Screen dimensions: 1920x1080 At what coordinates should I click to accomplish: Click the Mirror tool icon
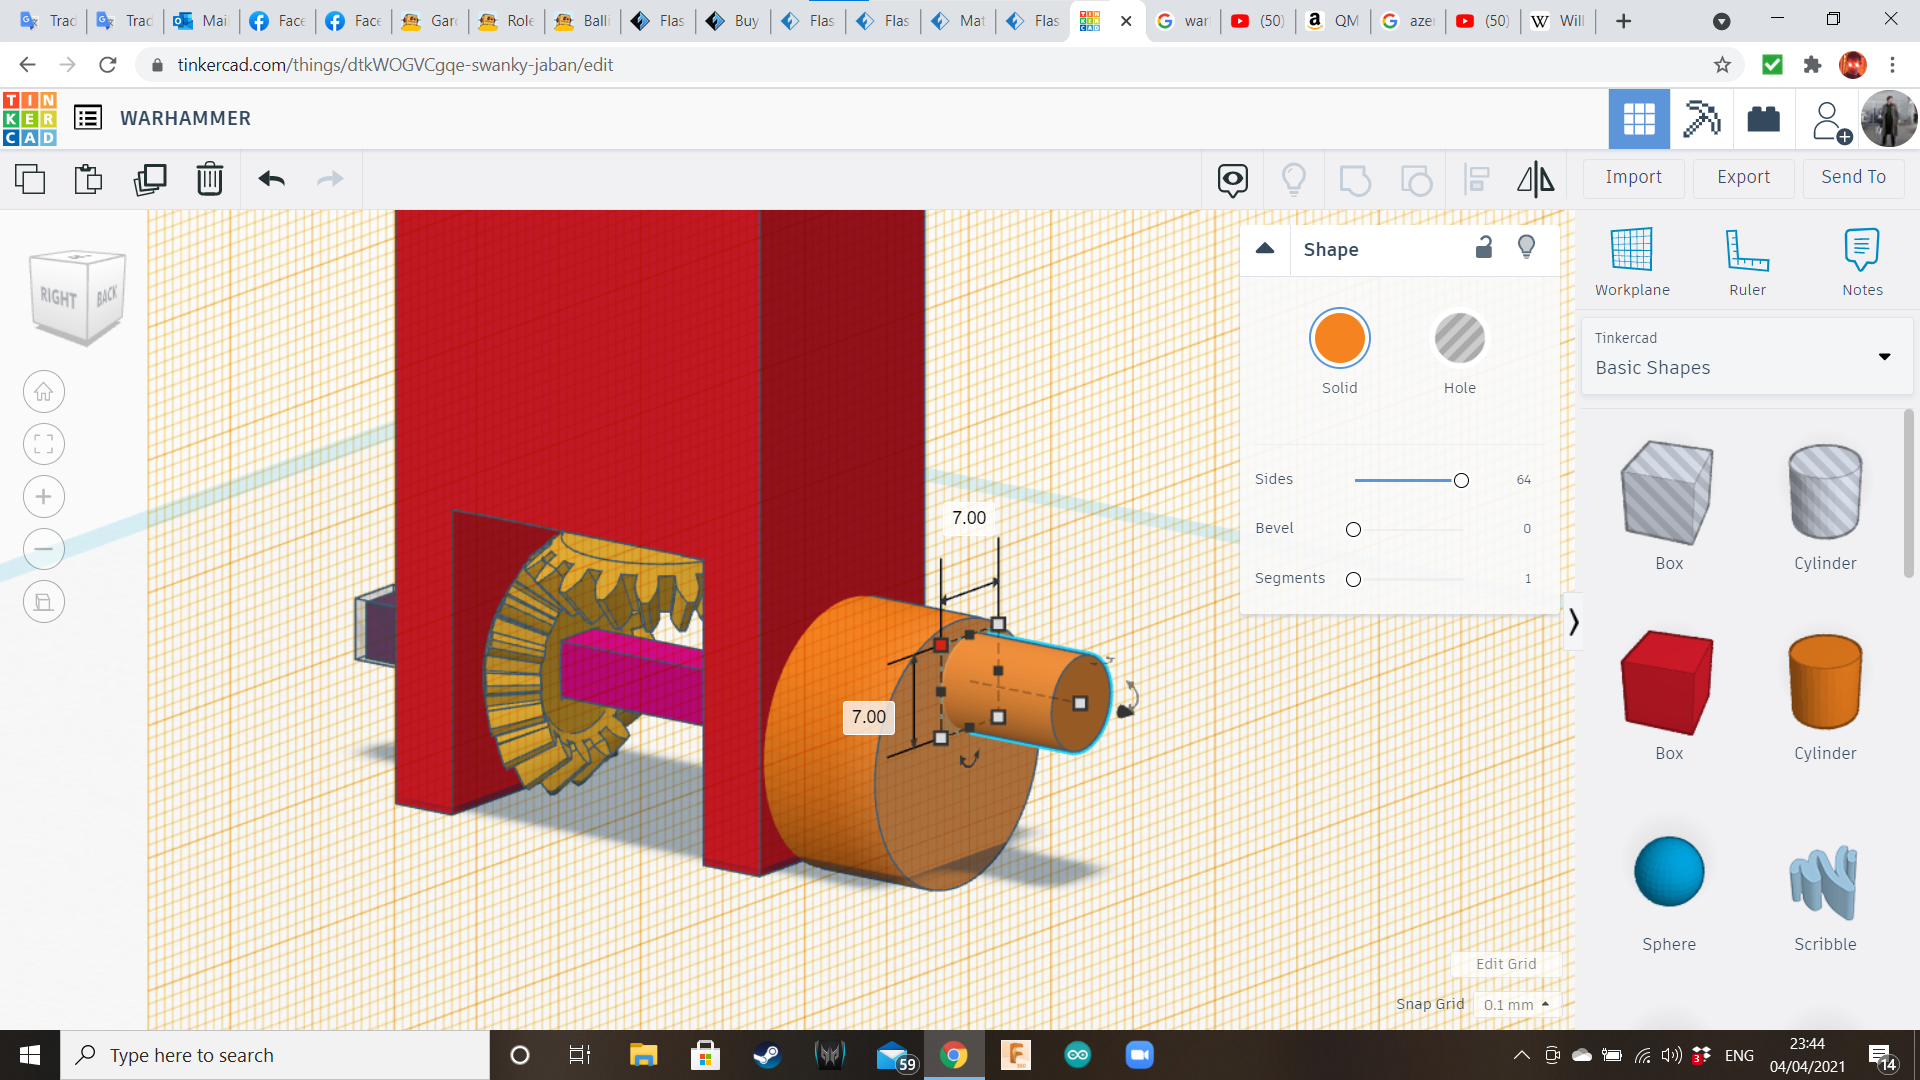pos(1535,180)
